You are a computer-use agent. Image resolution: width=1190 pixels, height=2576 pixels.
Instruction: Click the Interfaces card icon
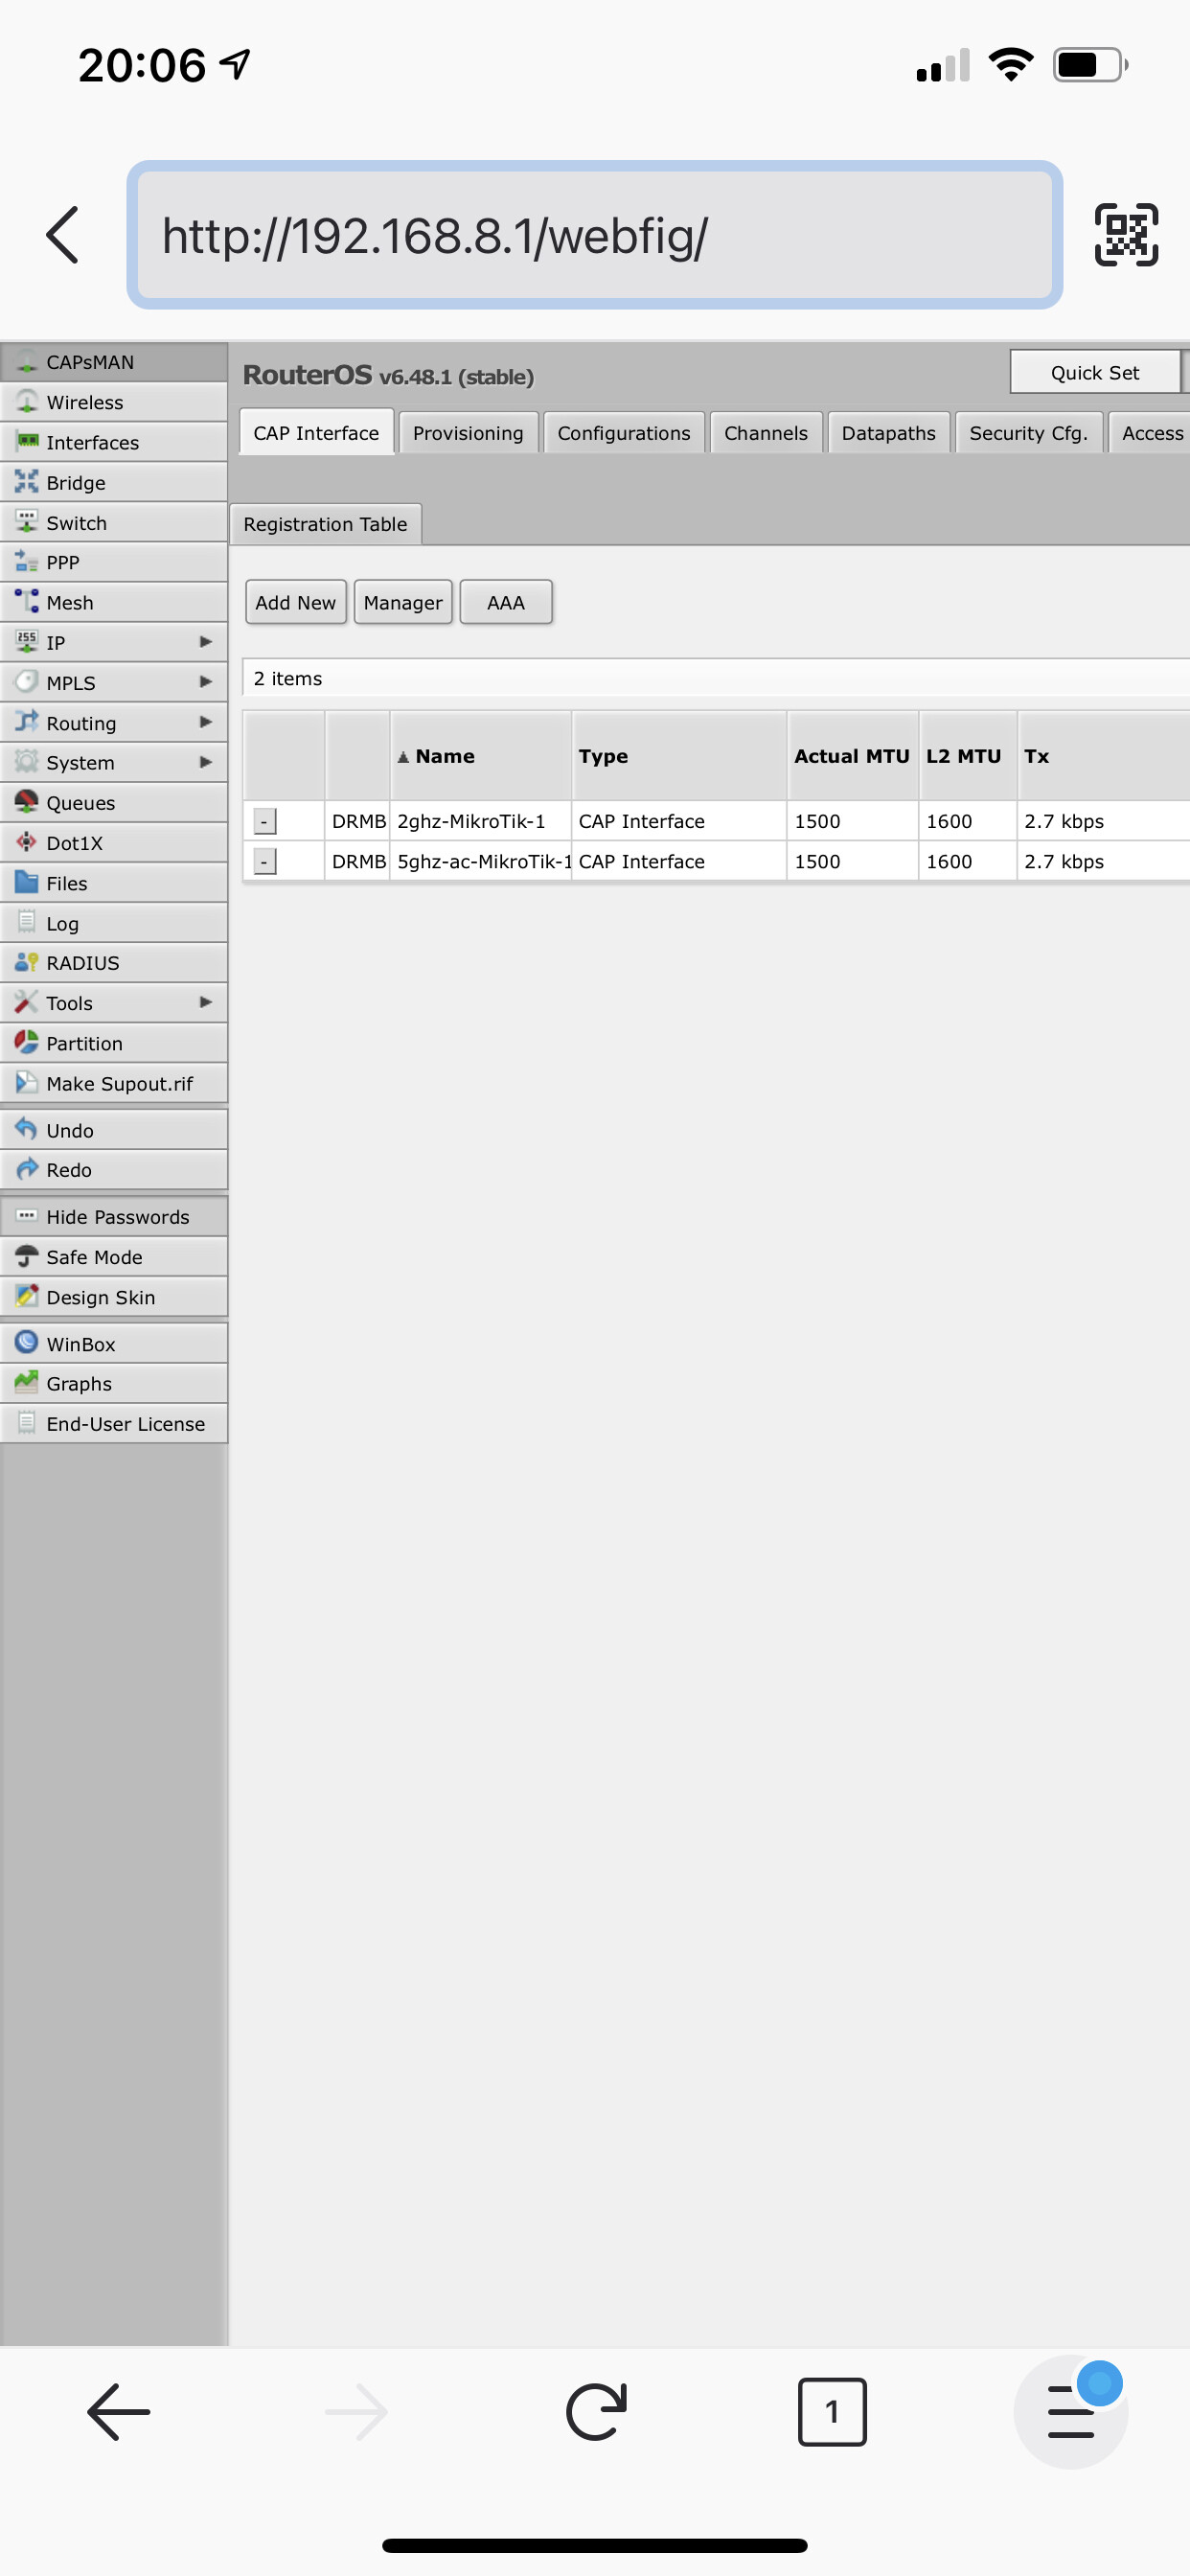point(27,442)
